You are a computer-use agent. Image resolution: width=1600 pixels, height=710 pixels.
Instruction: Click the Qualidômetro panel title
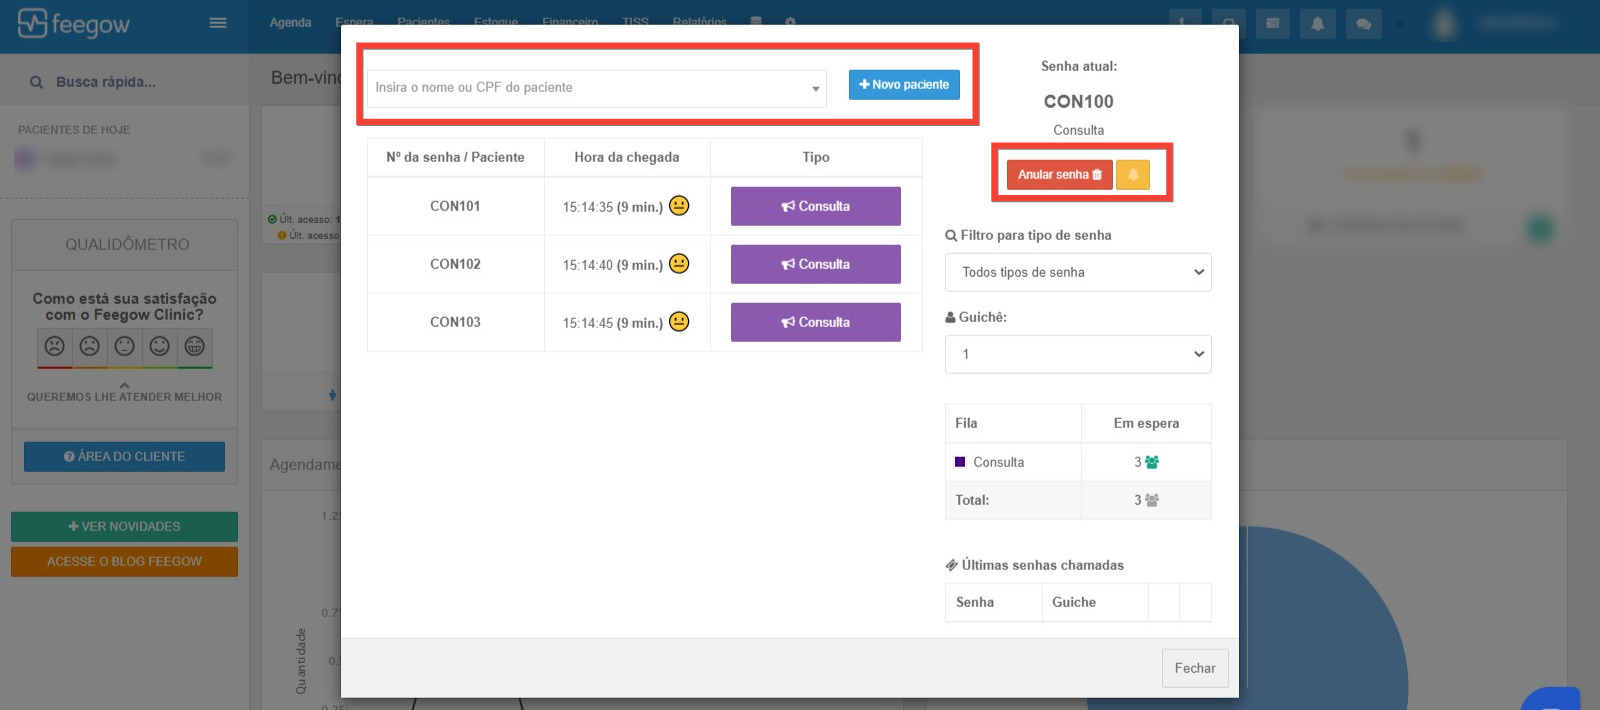pyautogui.click(x=127, y=244)
